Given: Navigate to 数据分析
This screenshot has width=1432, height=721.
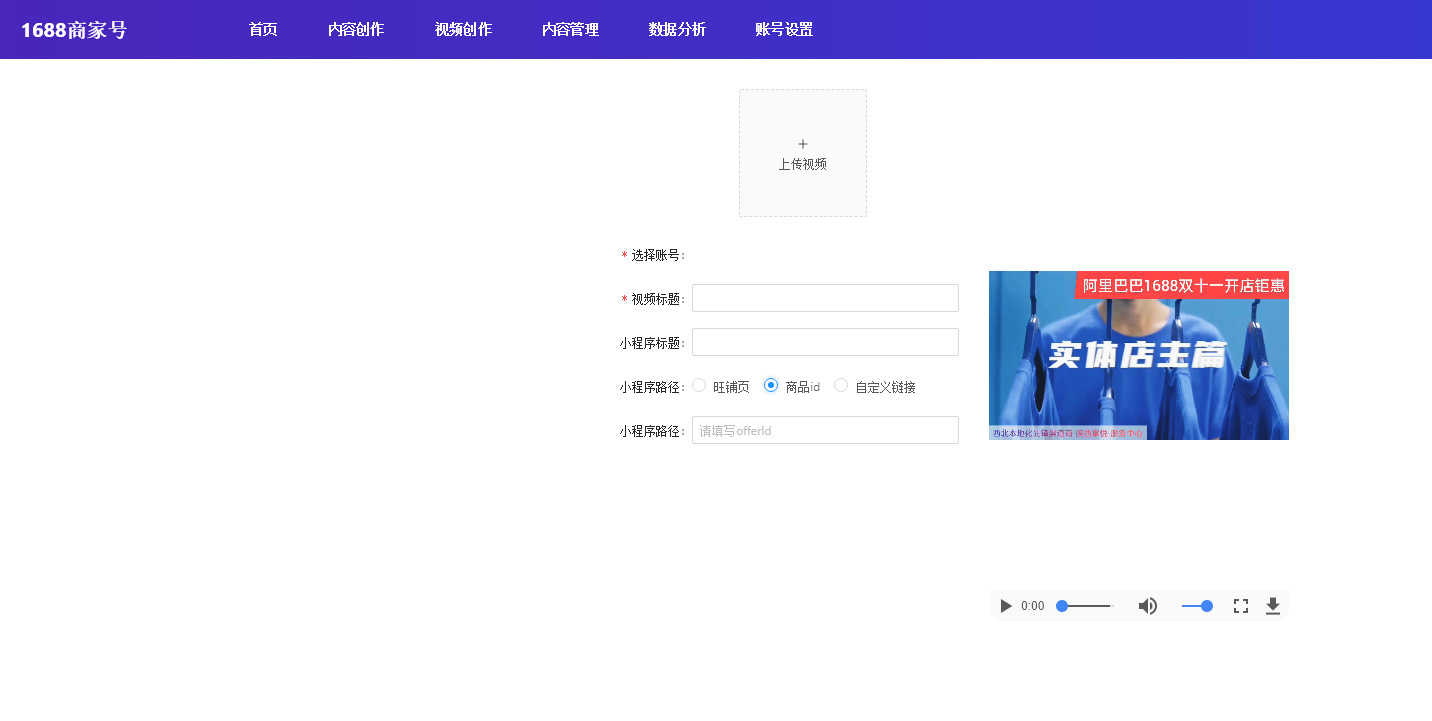Looking at the screenshot, I should [677, 30].
